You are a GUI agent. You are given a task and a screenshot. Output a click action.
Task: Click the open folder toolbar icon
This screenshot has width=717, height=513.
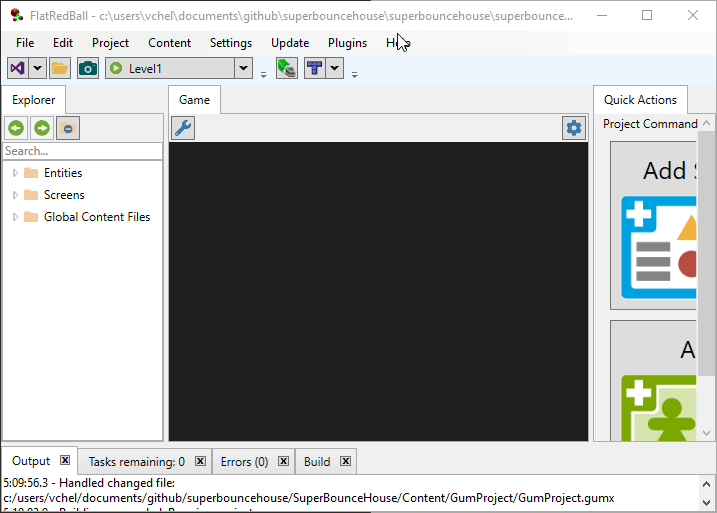(x=60, y=69)
